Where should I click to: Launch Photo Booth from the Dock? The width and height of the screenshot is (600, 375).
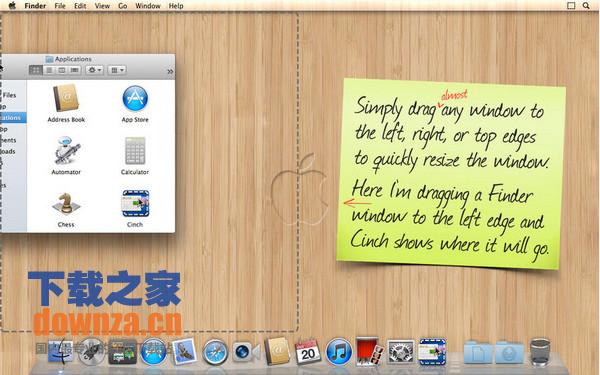tap(369, 351)
